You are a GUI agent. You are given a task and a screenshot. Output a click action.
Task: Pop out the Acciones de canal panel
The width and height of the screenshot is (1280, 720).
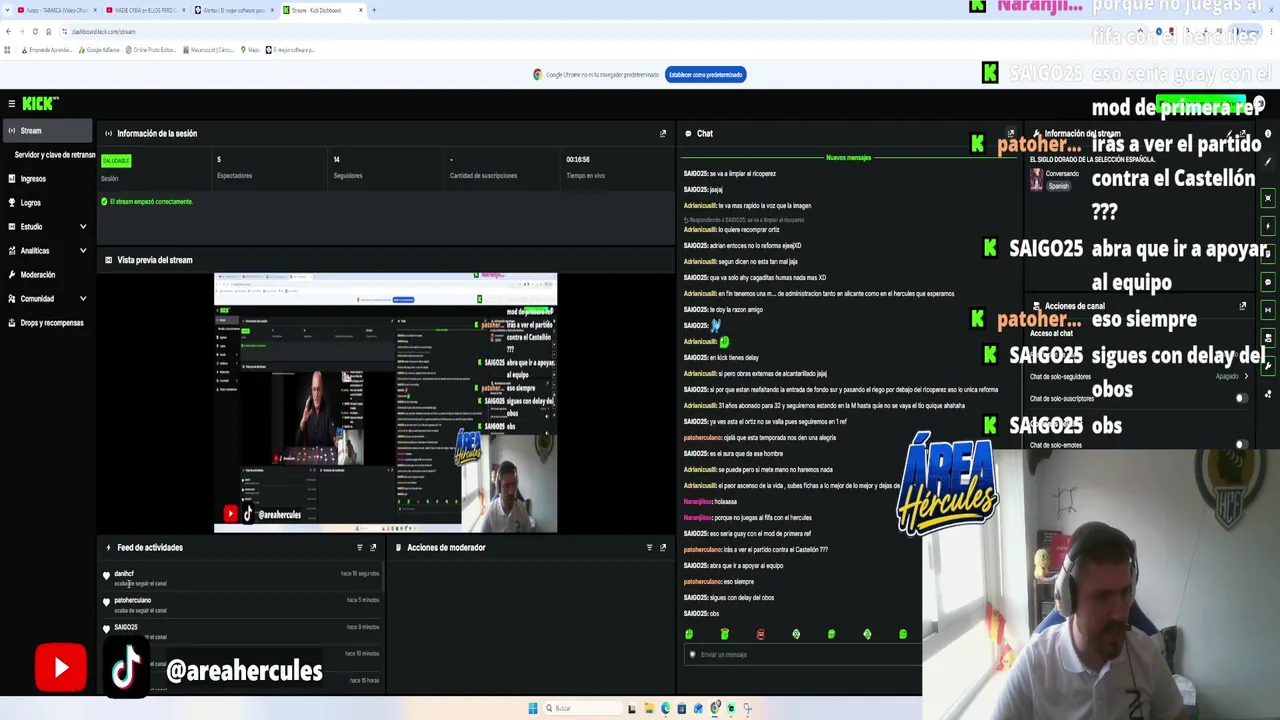[x=1243, y=306]
